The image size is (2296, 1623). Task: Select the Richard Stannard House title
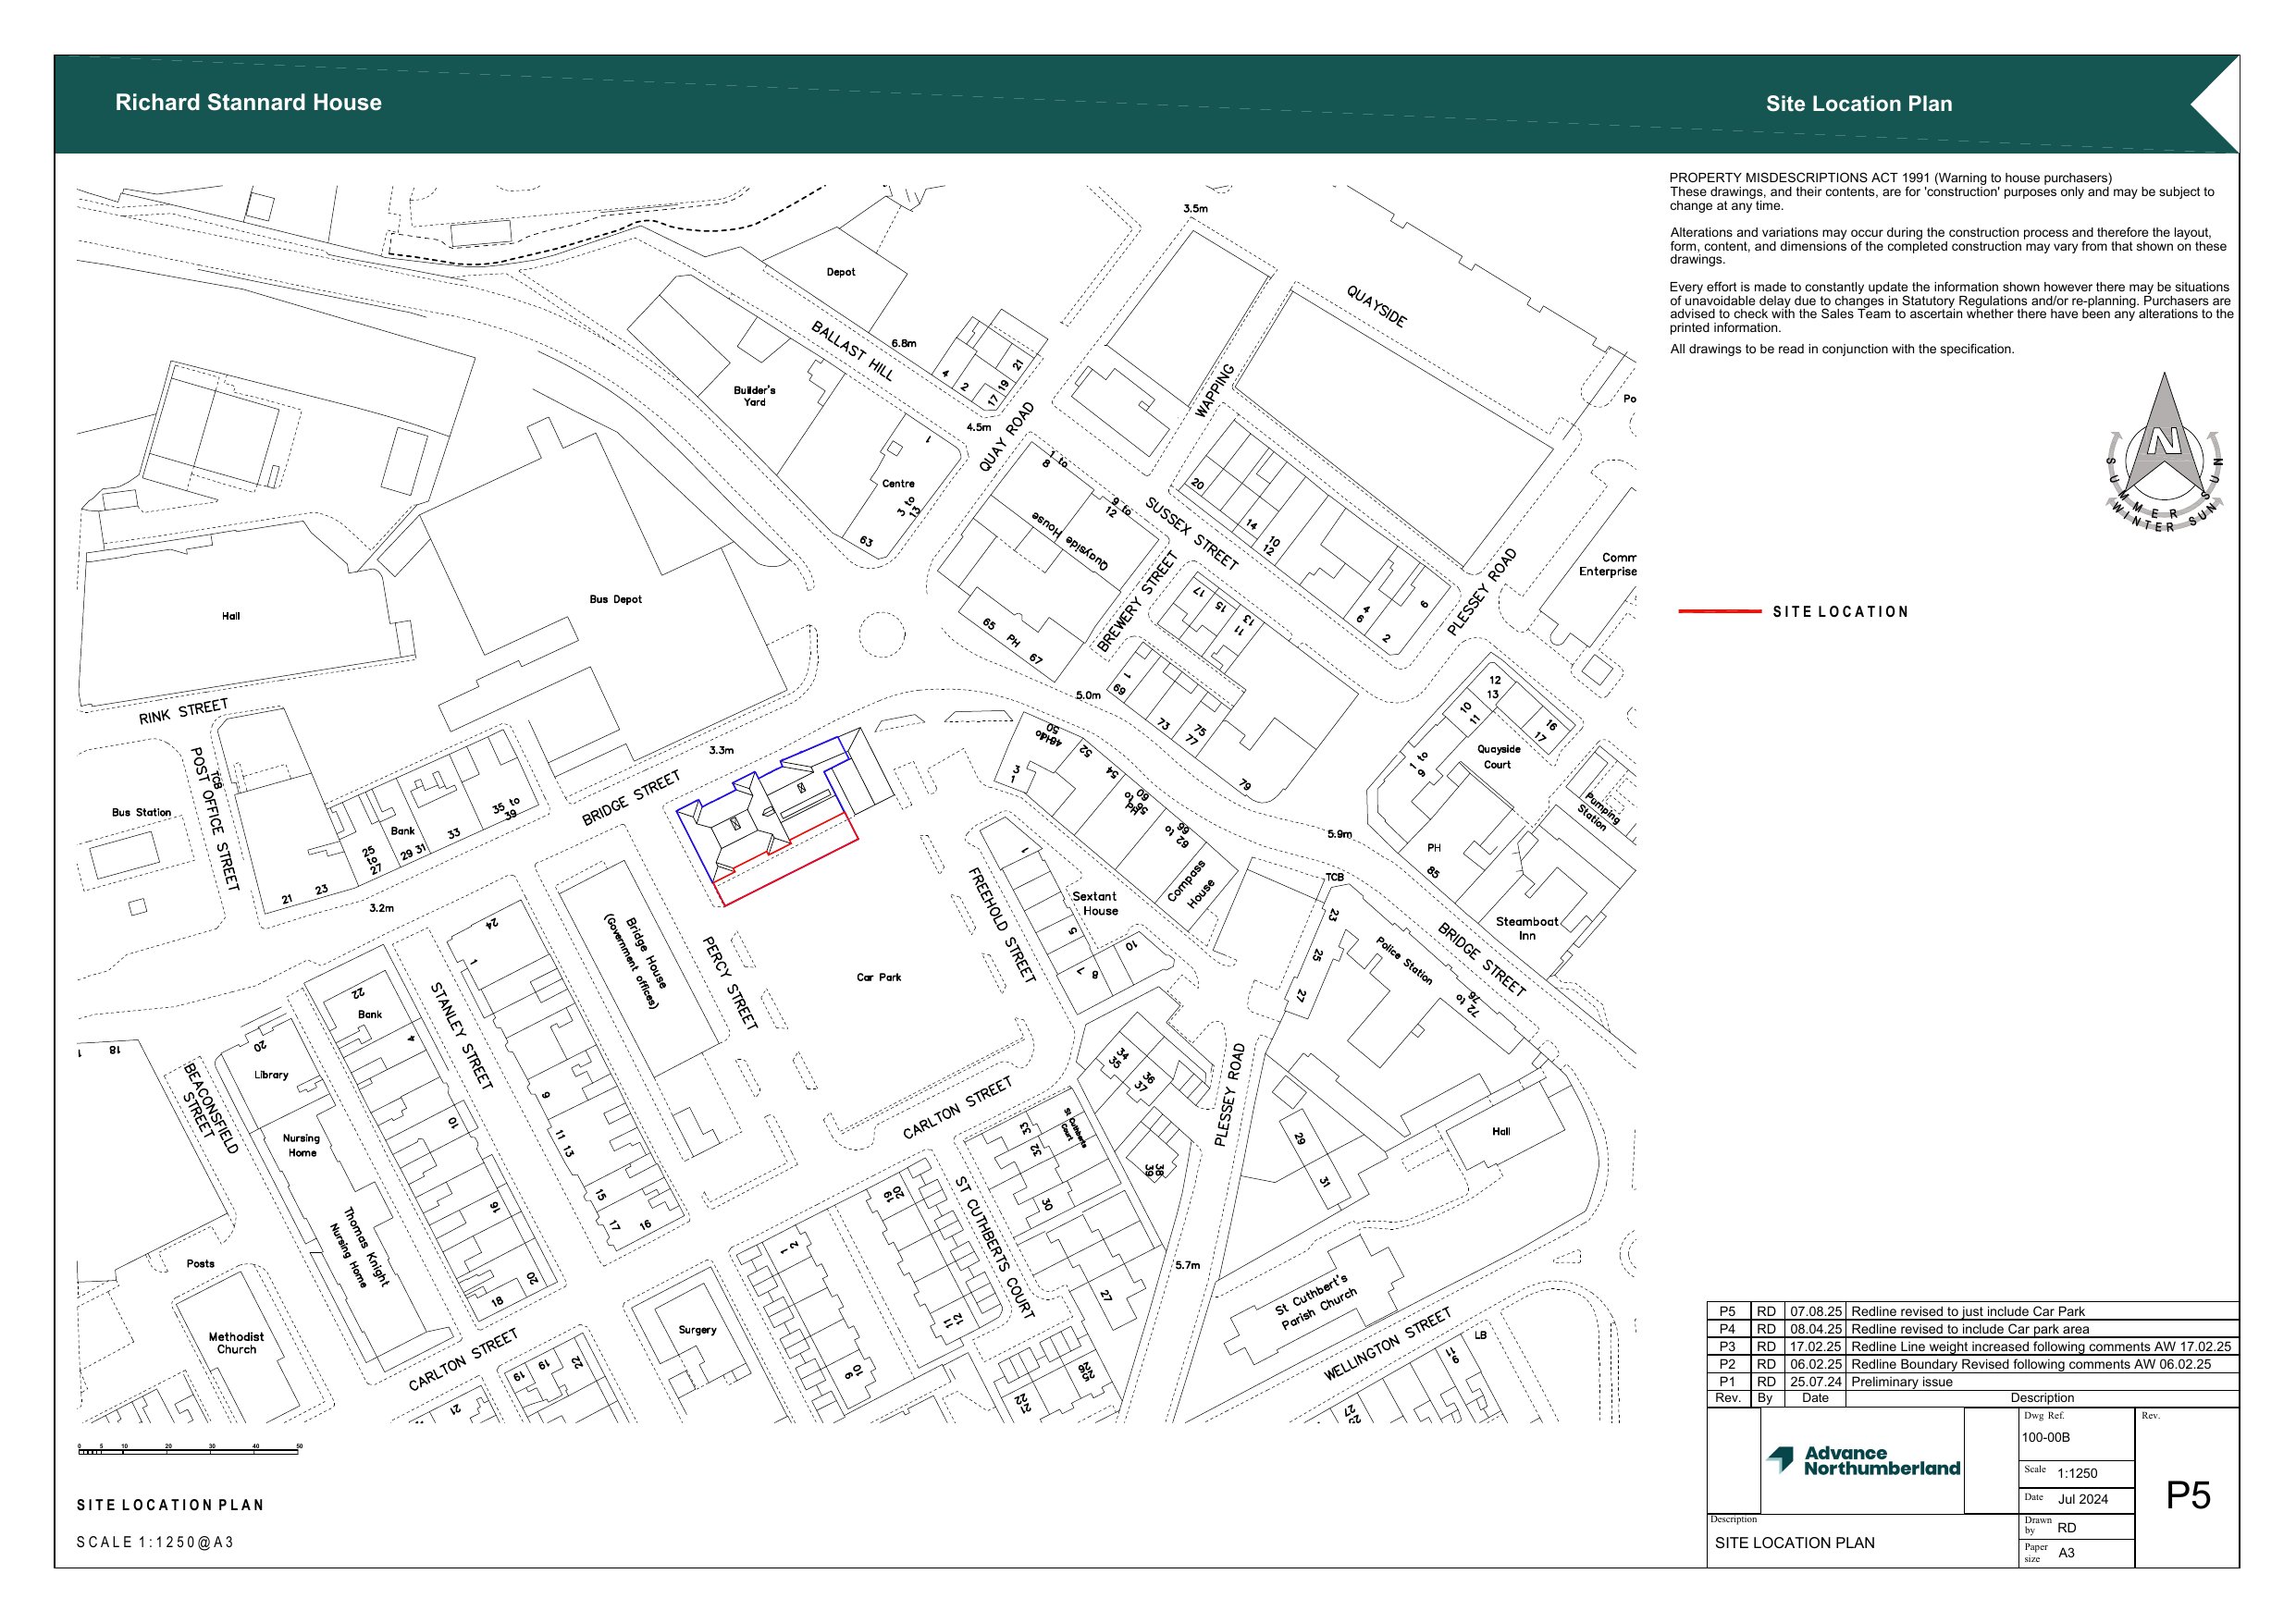click(x=248, y=103)
